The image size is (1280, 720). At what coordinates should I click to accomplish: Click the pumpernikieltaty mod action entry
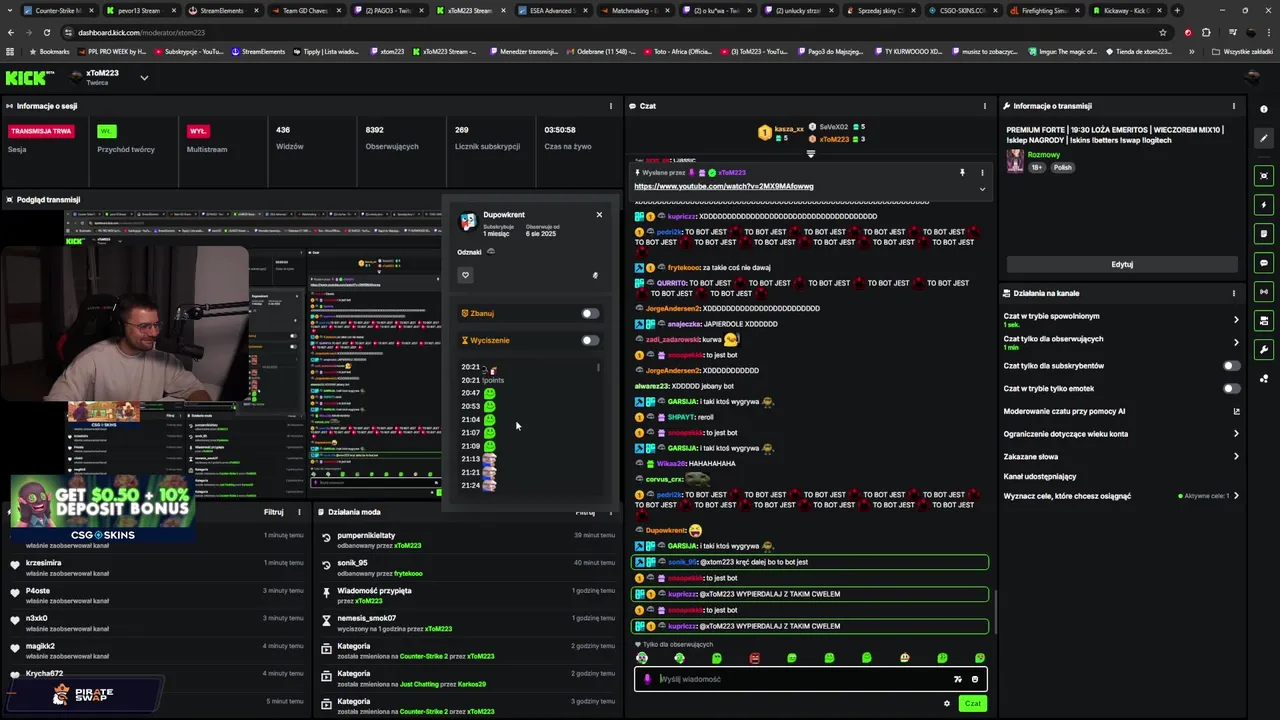470,540
